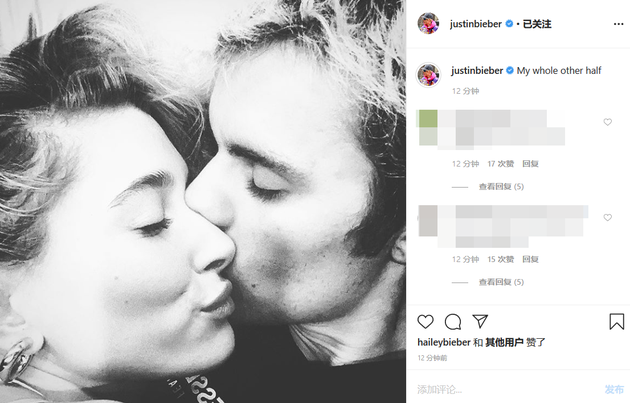Open the 已关注 following dropdown
The image size is (630, 403).
[x=537, y=24]
